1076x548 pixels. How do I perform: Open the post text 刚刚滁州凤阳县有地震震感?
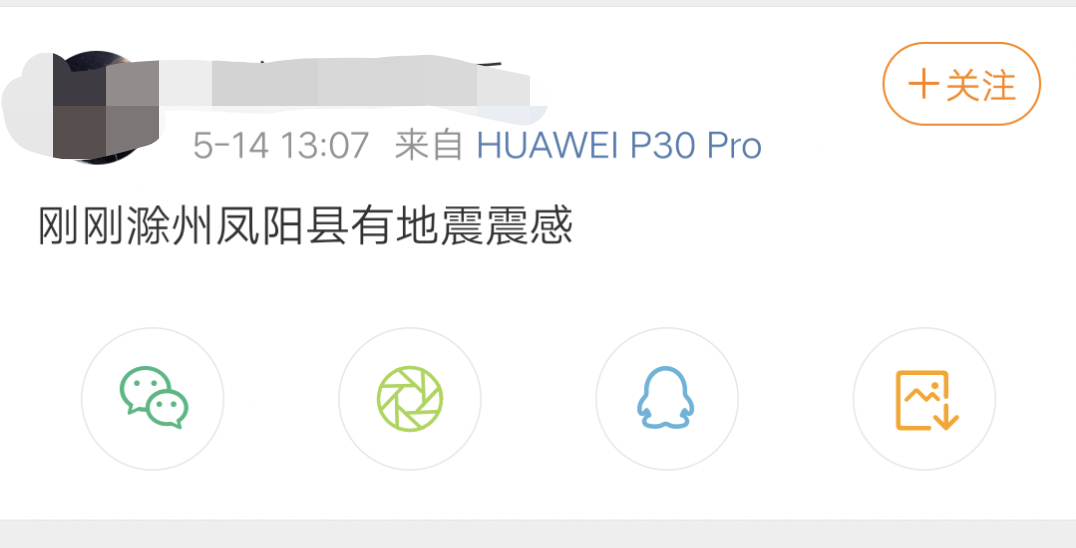tap(305, 226)
